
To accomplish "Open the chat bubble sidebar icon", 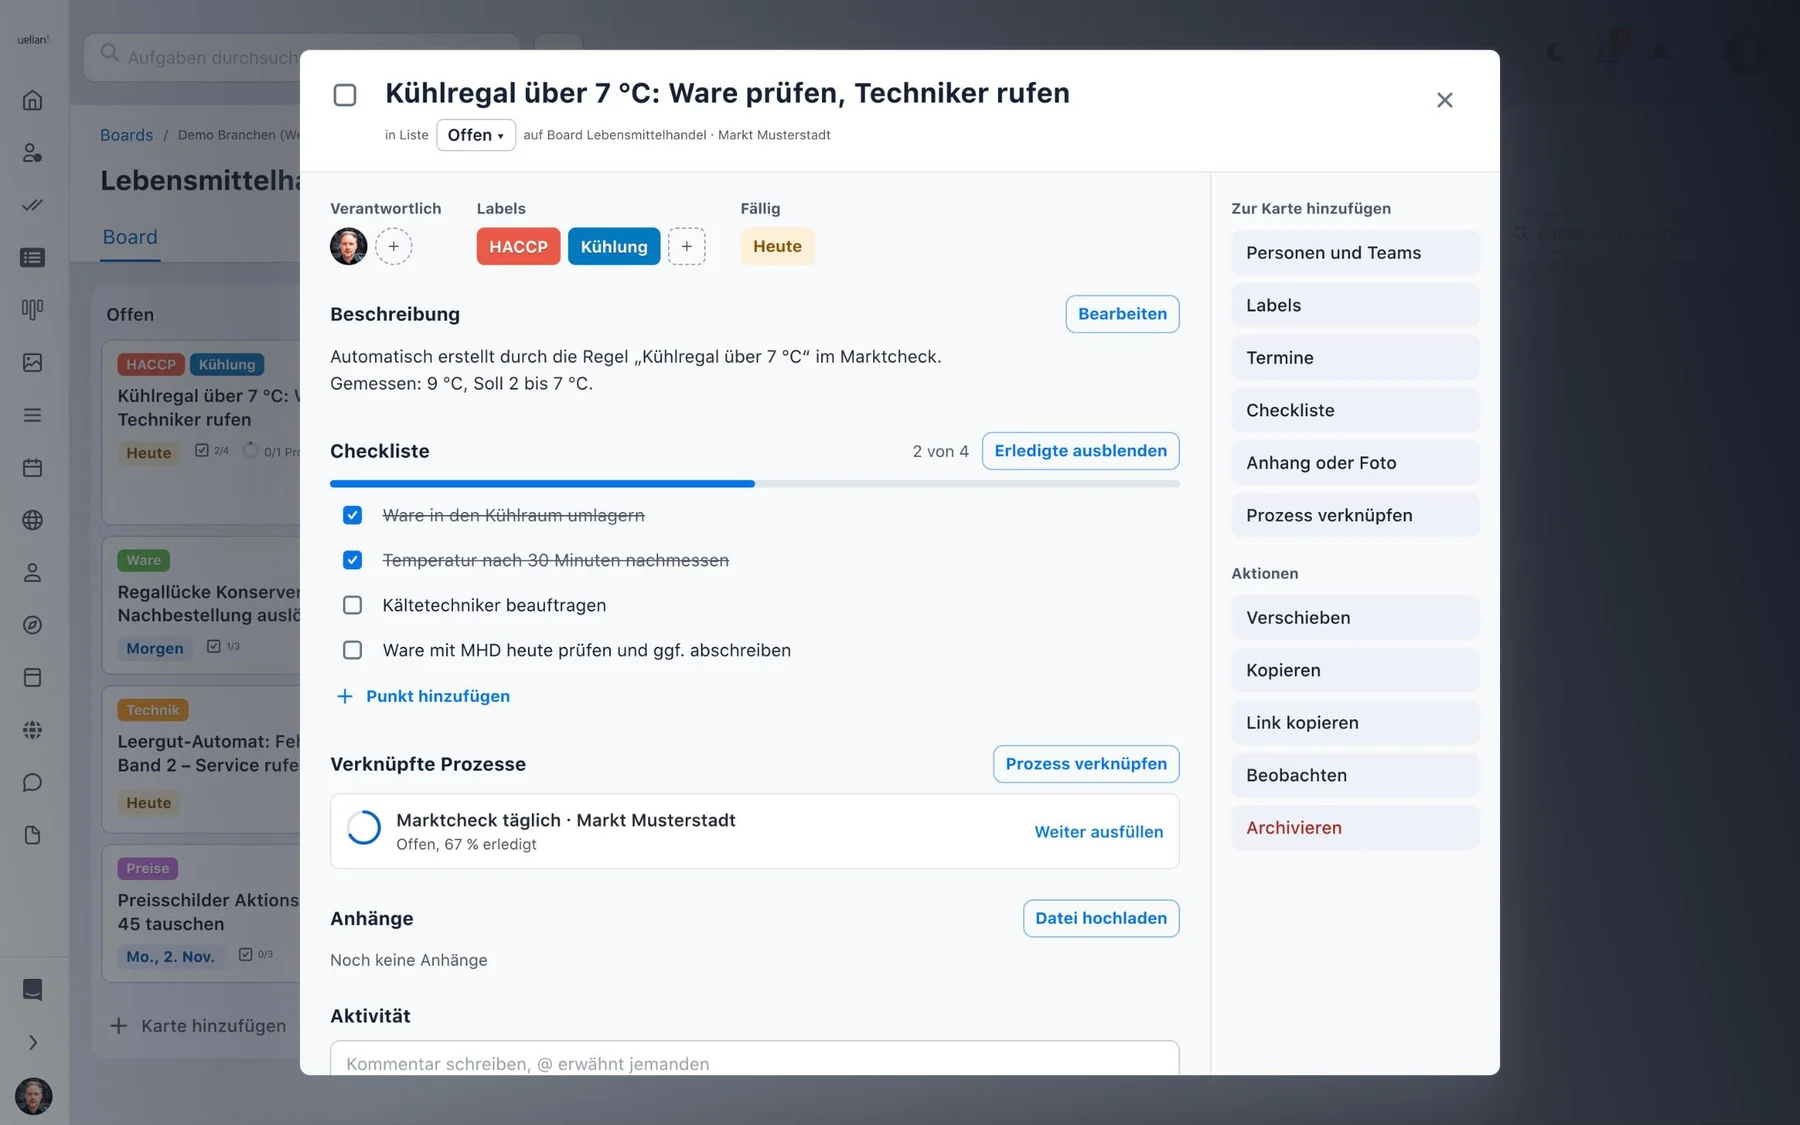I will 33,782.
